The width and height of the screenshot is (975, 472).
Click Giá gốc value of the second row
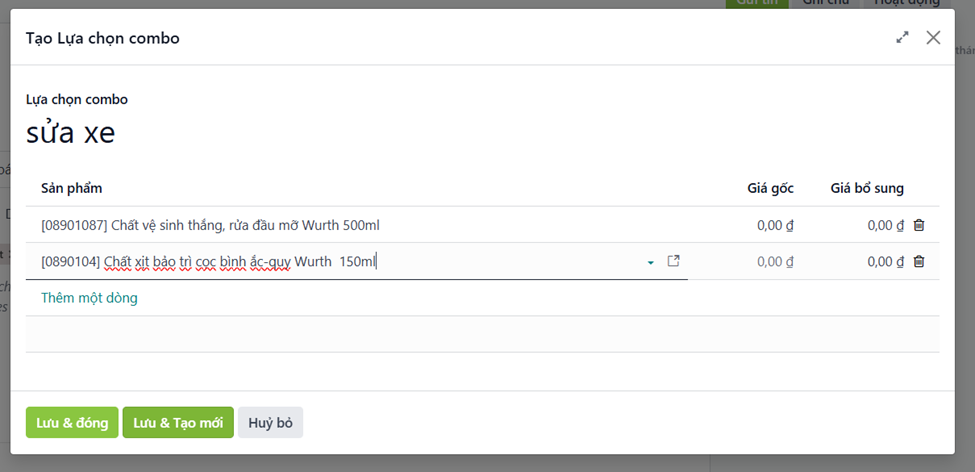point(774,261)
